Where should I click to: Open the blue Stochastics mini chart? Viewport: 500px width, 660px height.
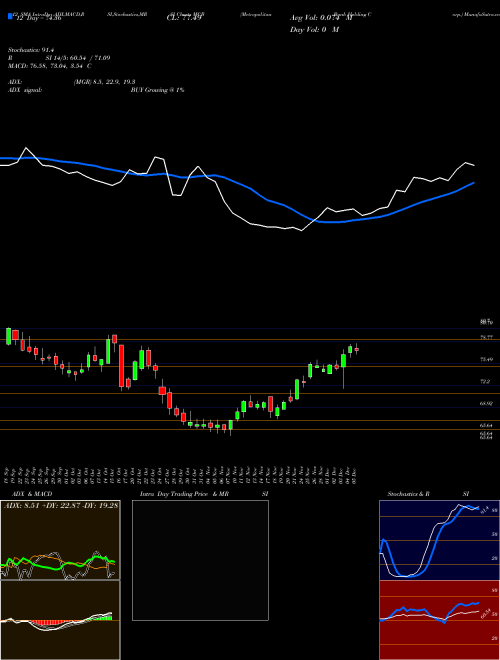coord(439,540)
